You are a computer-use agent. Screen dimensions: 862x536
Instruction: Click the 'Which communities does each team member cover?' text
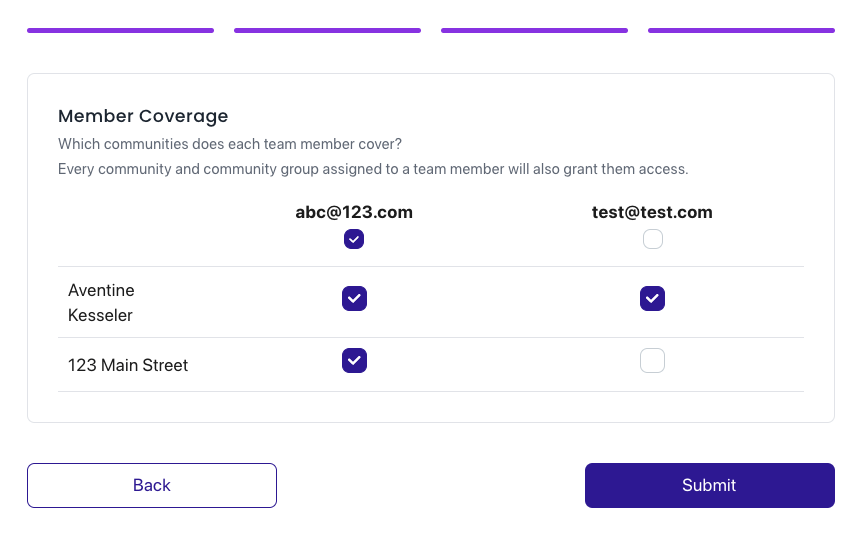(230, 144)
